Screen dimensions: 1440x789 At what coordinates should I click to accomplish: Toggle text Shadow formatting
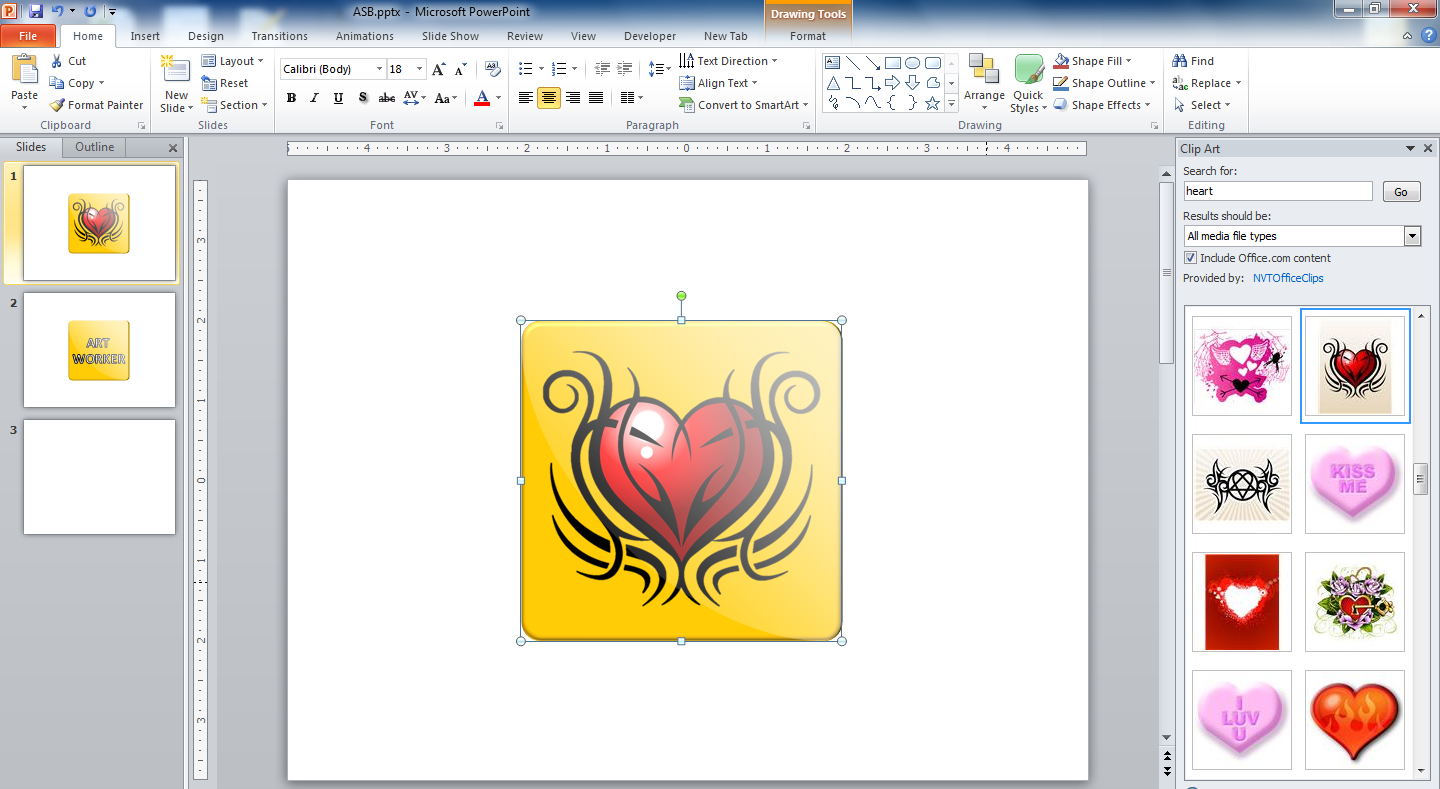(x=362, y=98)
